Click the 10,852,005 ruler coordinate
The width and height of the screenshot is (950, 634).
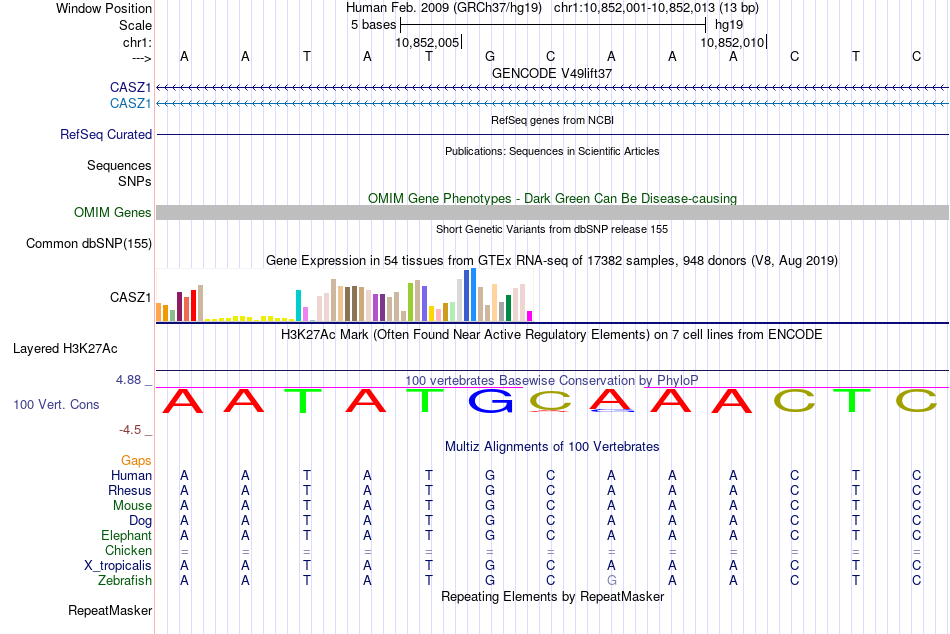427,42
